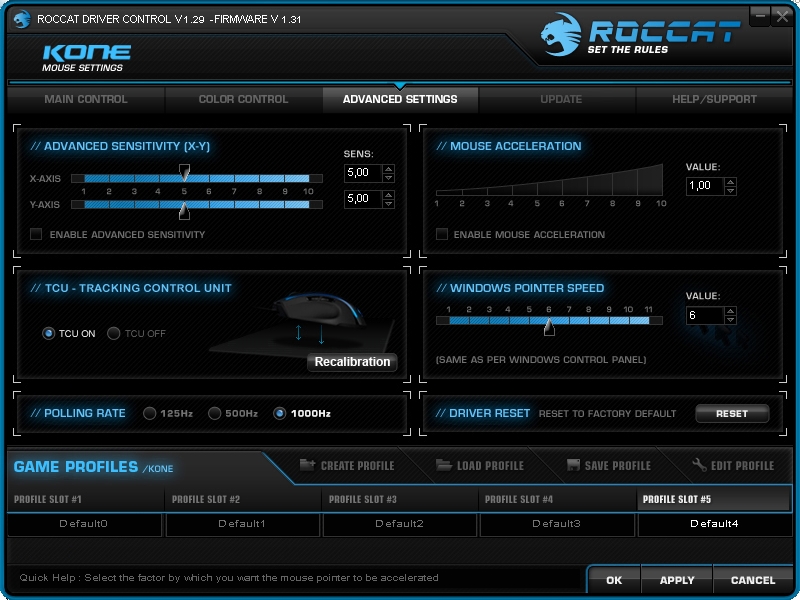Increase Windows pointer speed value up arrow
This screenshot has width=800, height=600.
click(x=731, y=311)
